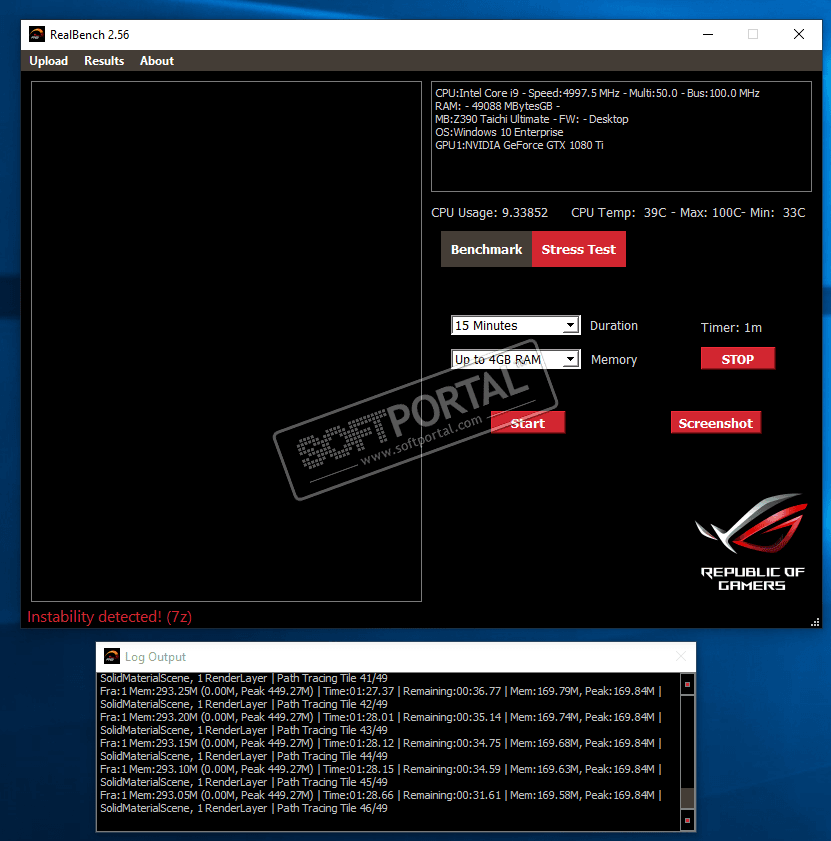This screenshot has width=831, height=841.
Task: Stop the running stress test
Action: point(737,359)
